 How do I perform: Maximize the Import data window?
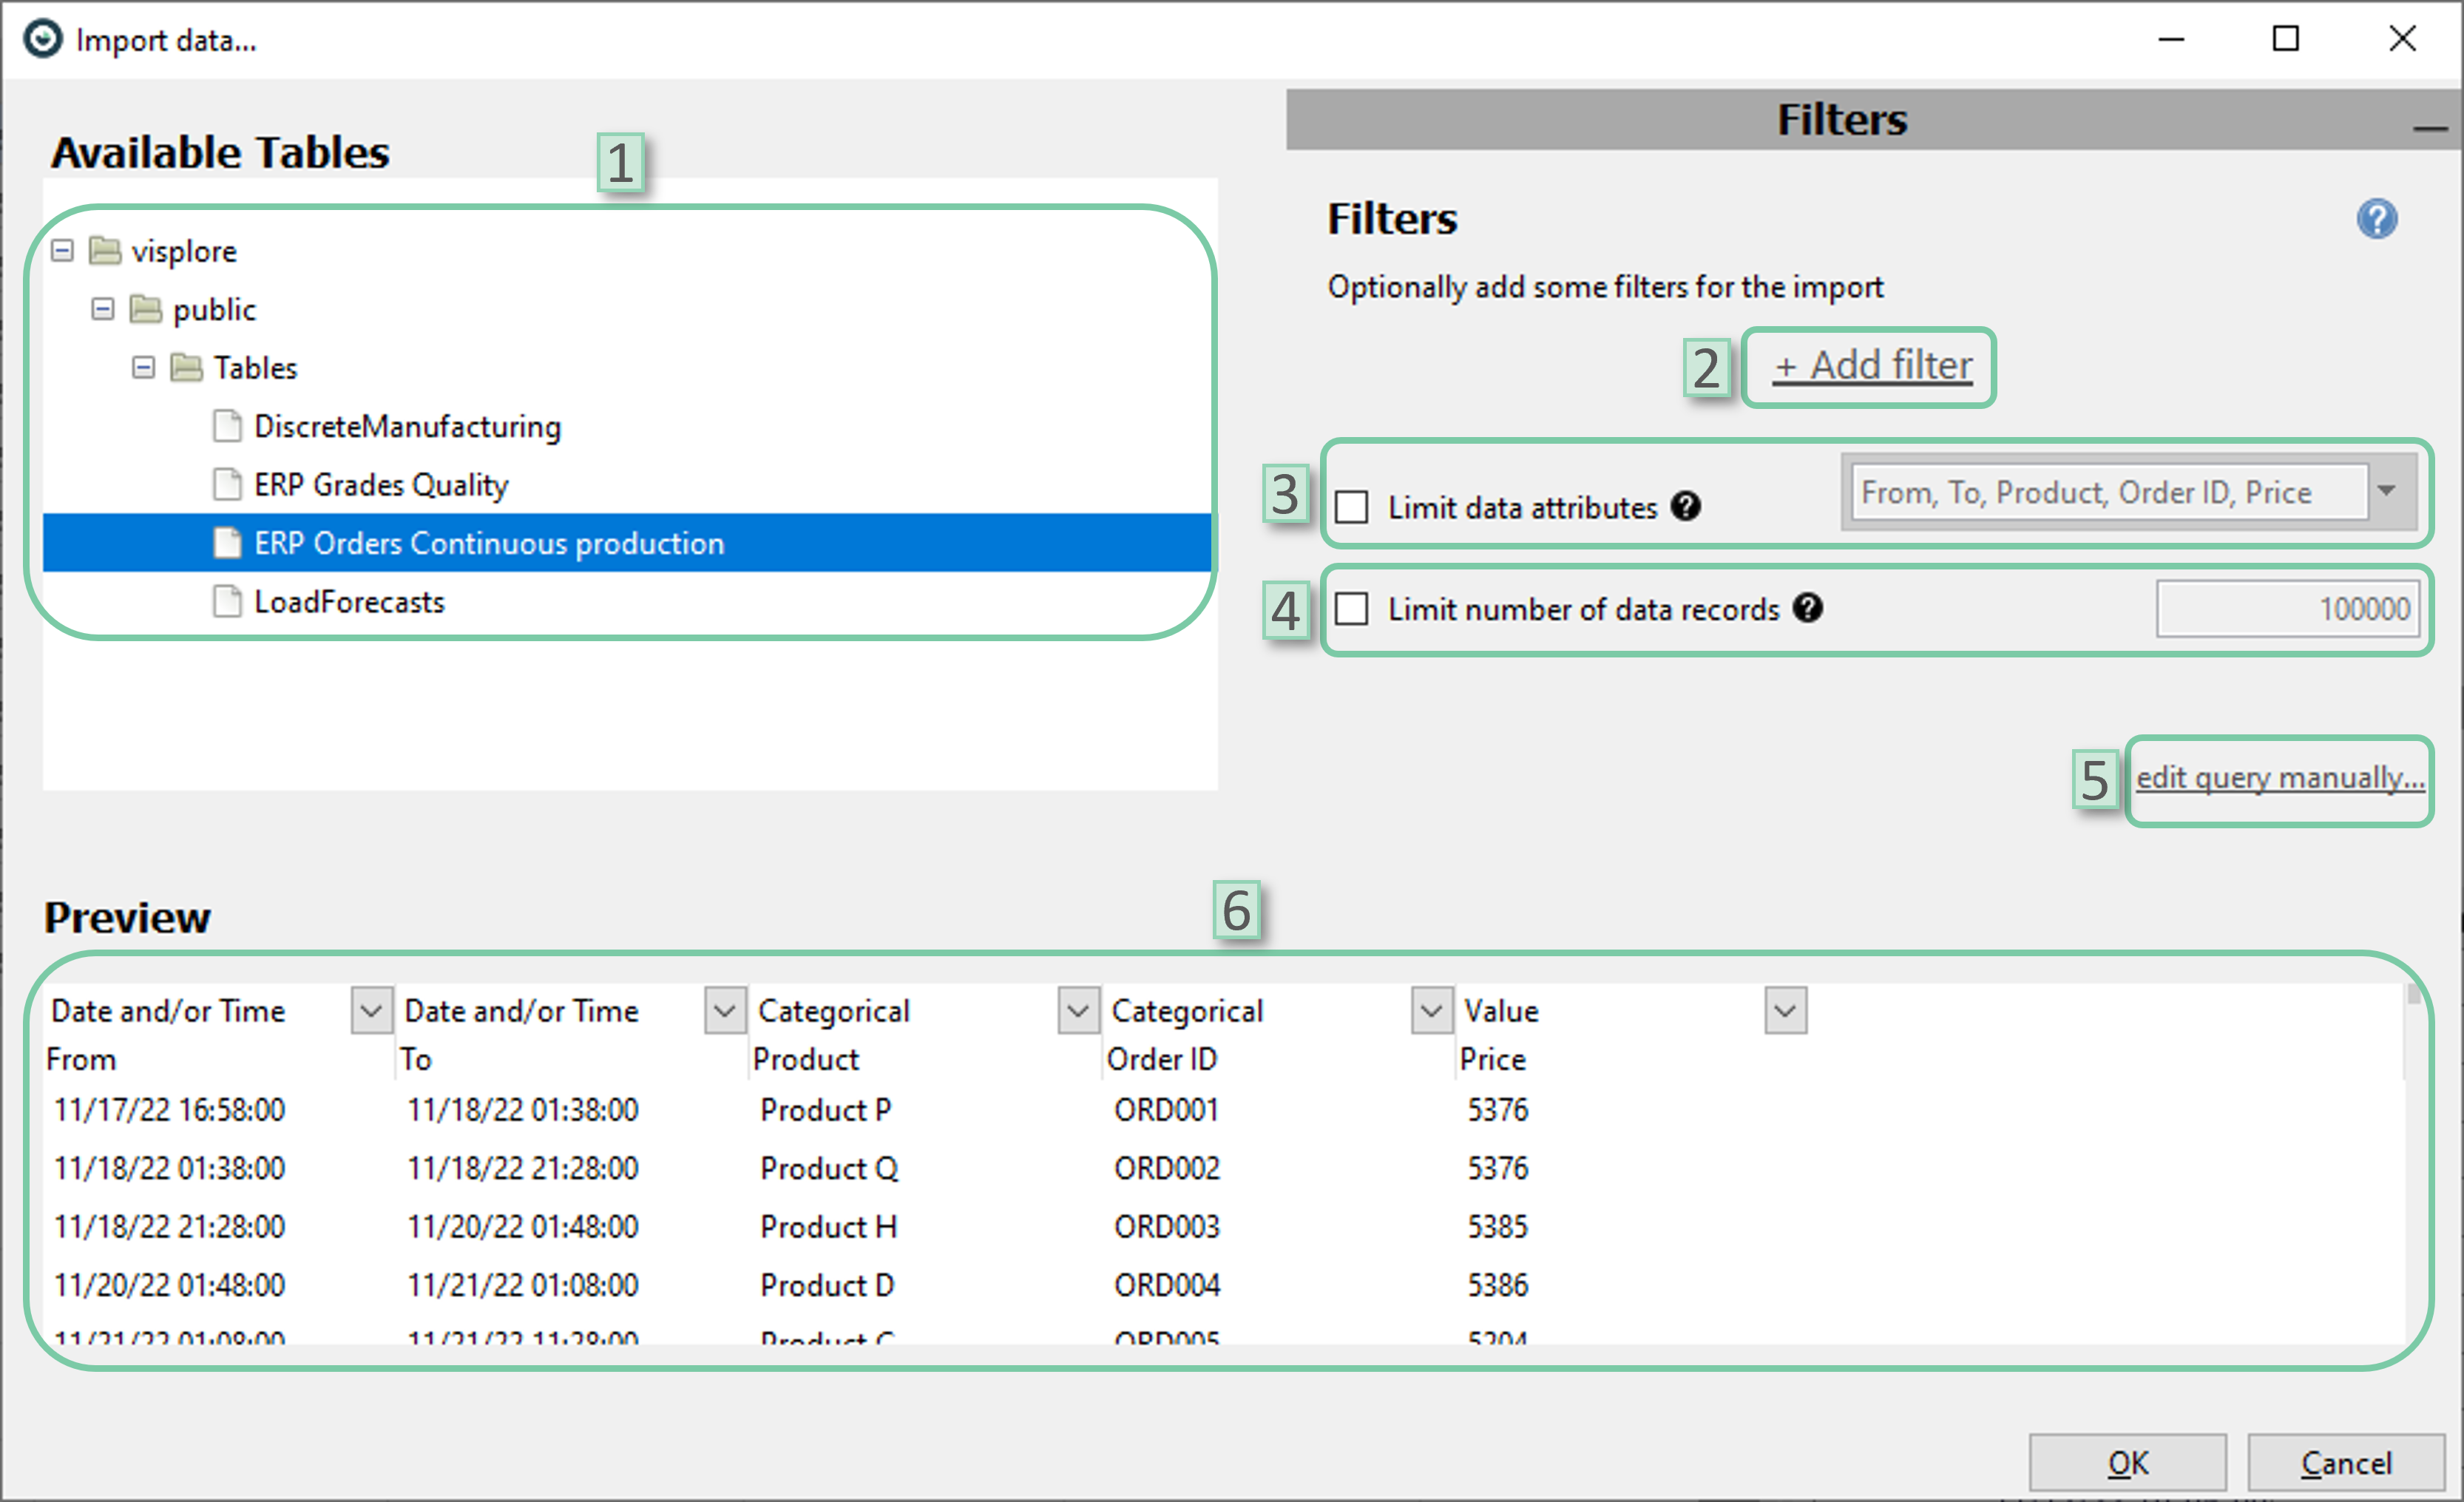click(x=2285, y=39)
